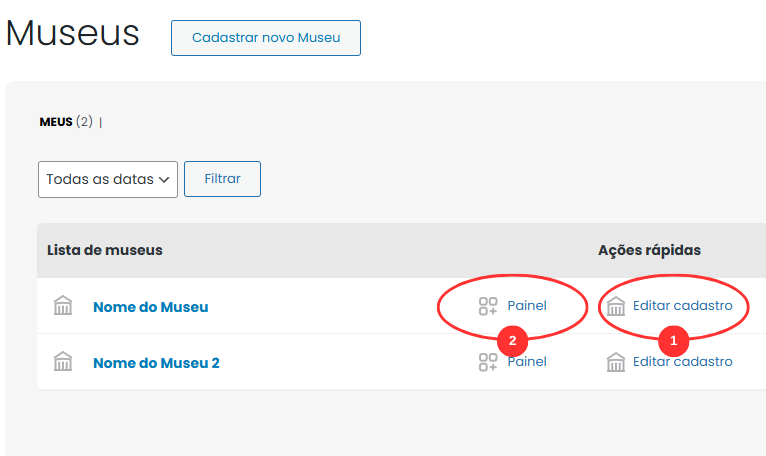Click the red badge numbered 1
Image resolution: width=766 pixels, height=456 pixels.
click(x=673, y=340)
